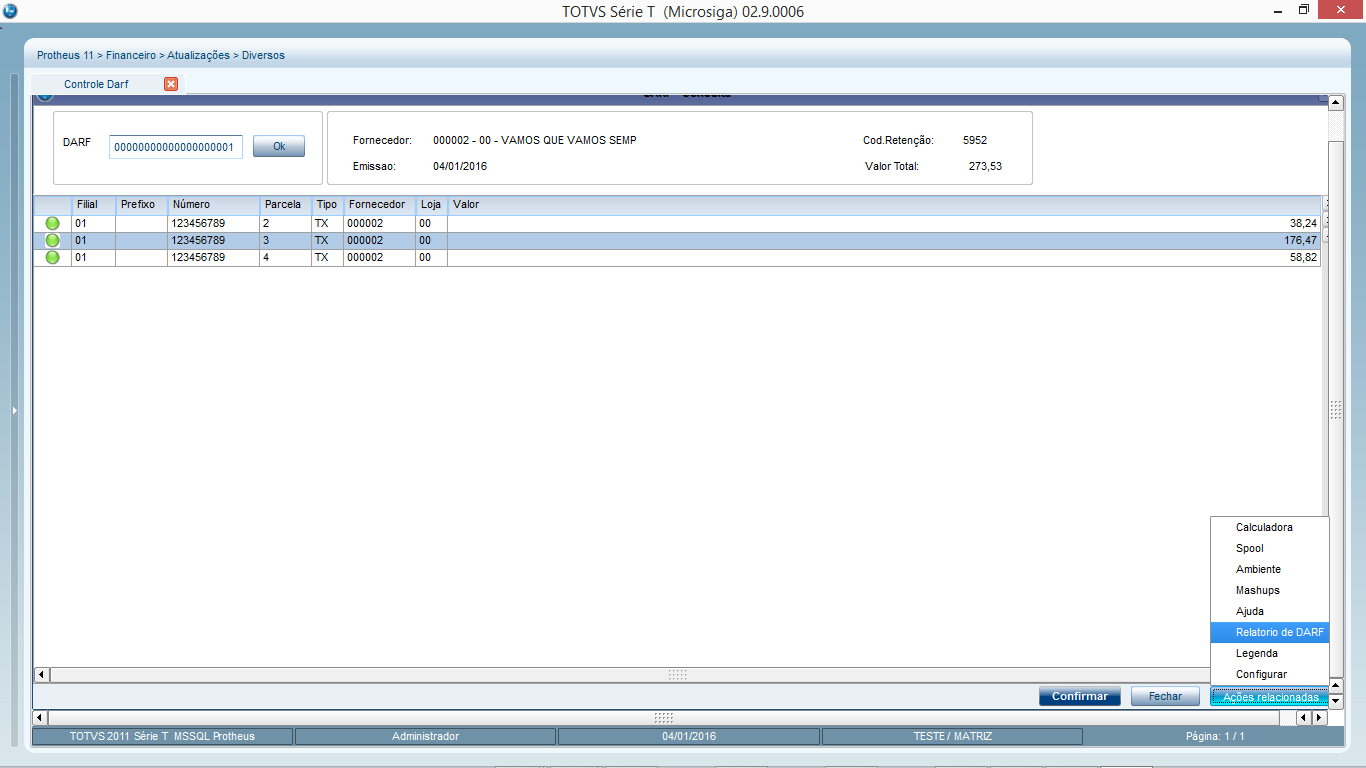Sort by the Filial column header
The height and width of the screenshot is (768, 1366).
(94, 204)
